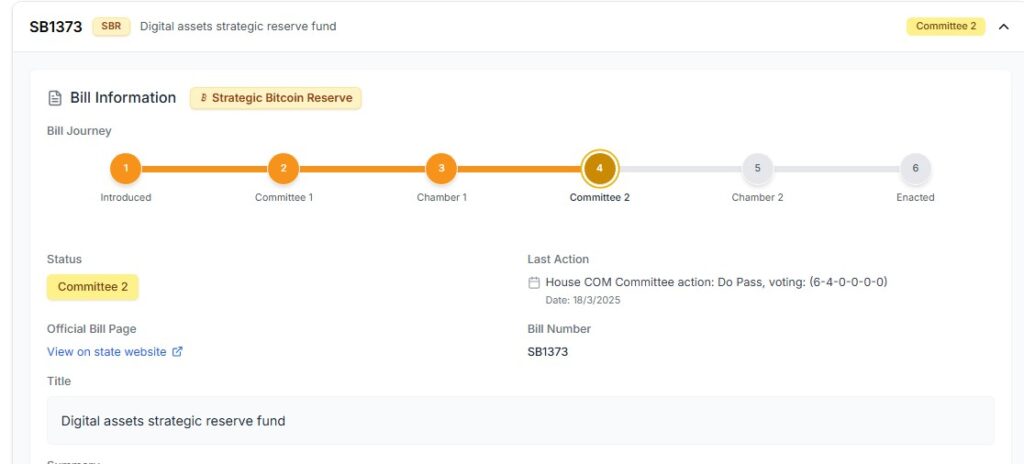
Task: Select step 2 Committee 1 circle
Action: coord(283,169)
